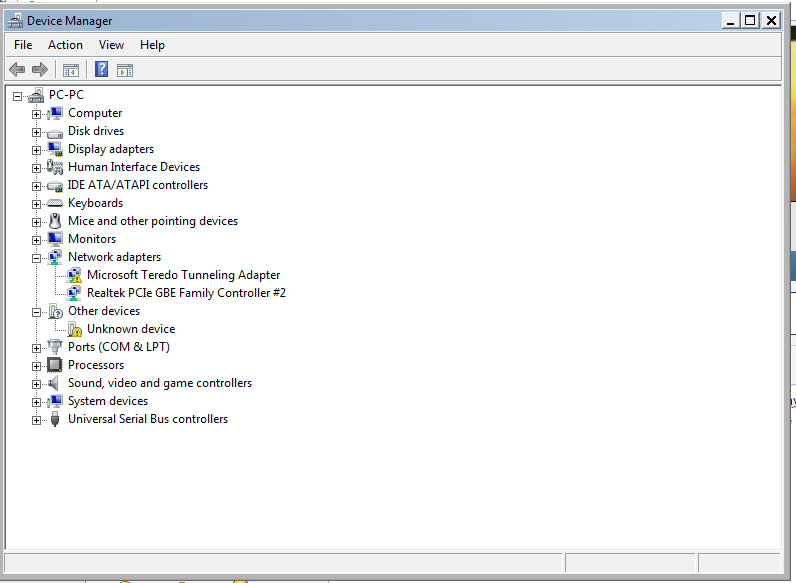Expand the Computer node

click(x=36, y=114)
